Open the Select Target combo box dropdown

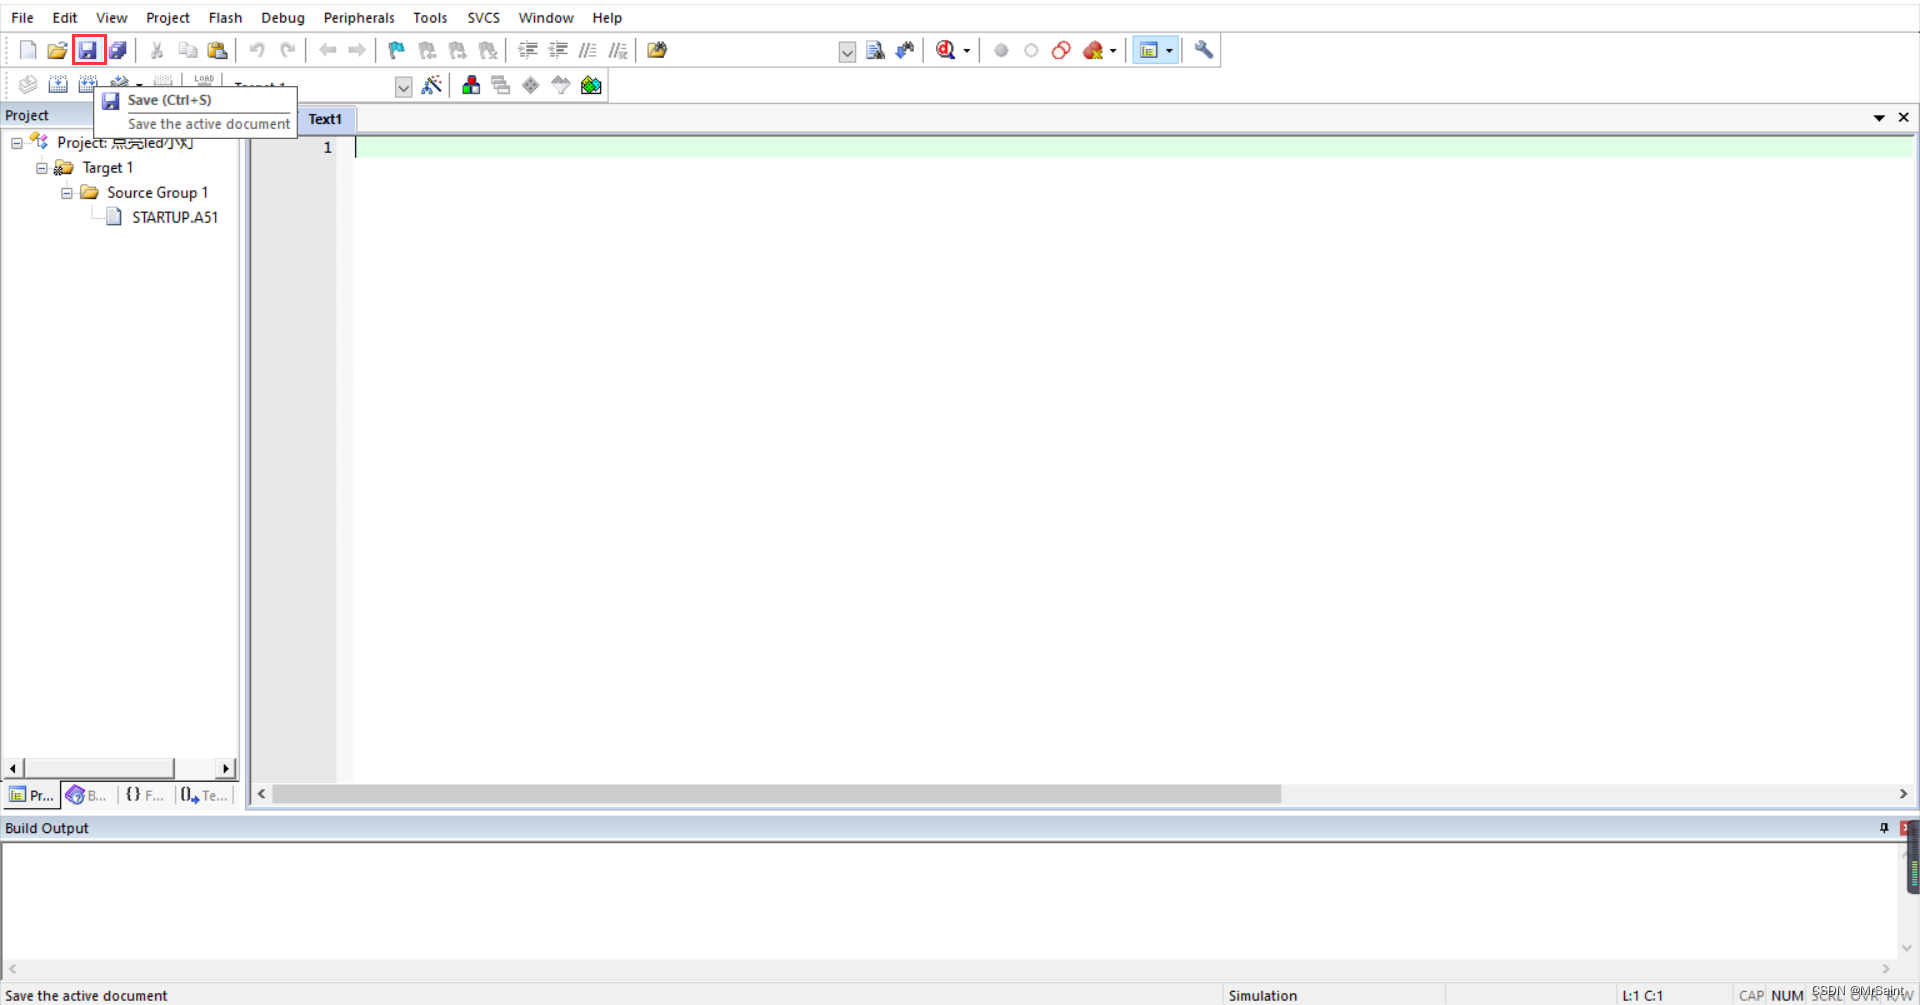click(403, 87)
